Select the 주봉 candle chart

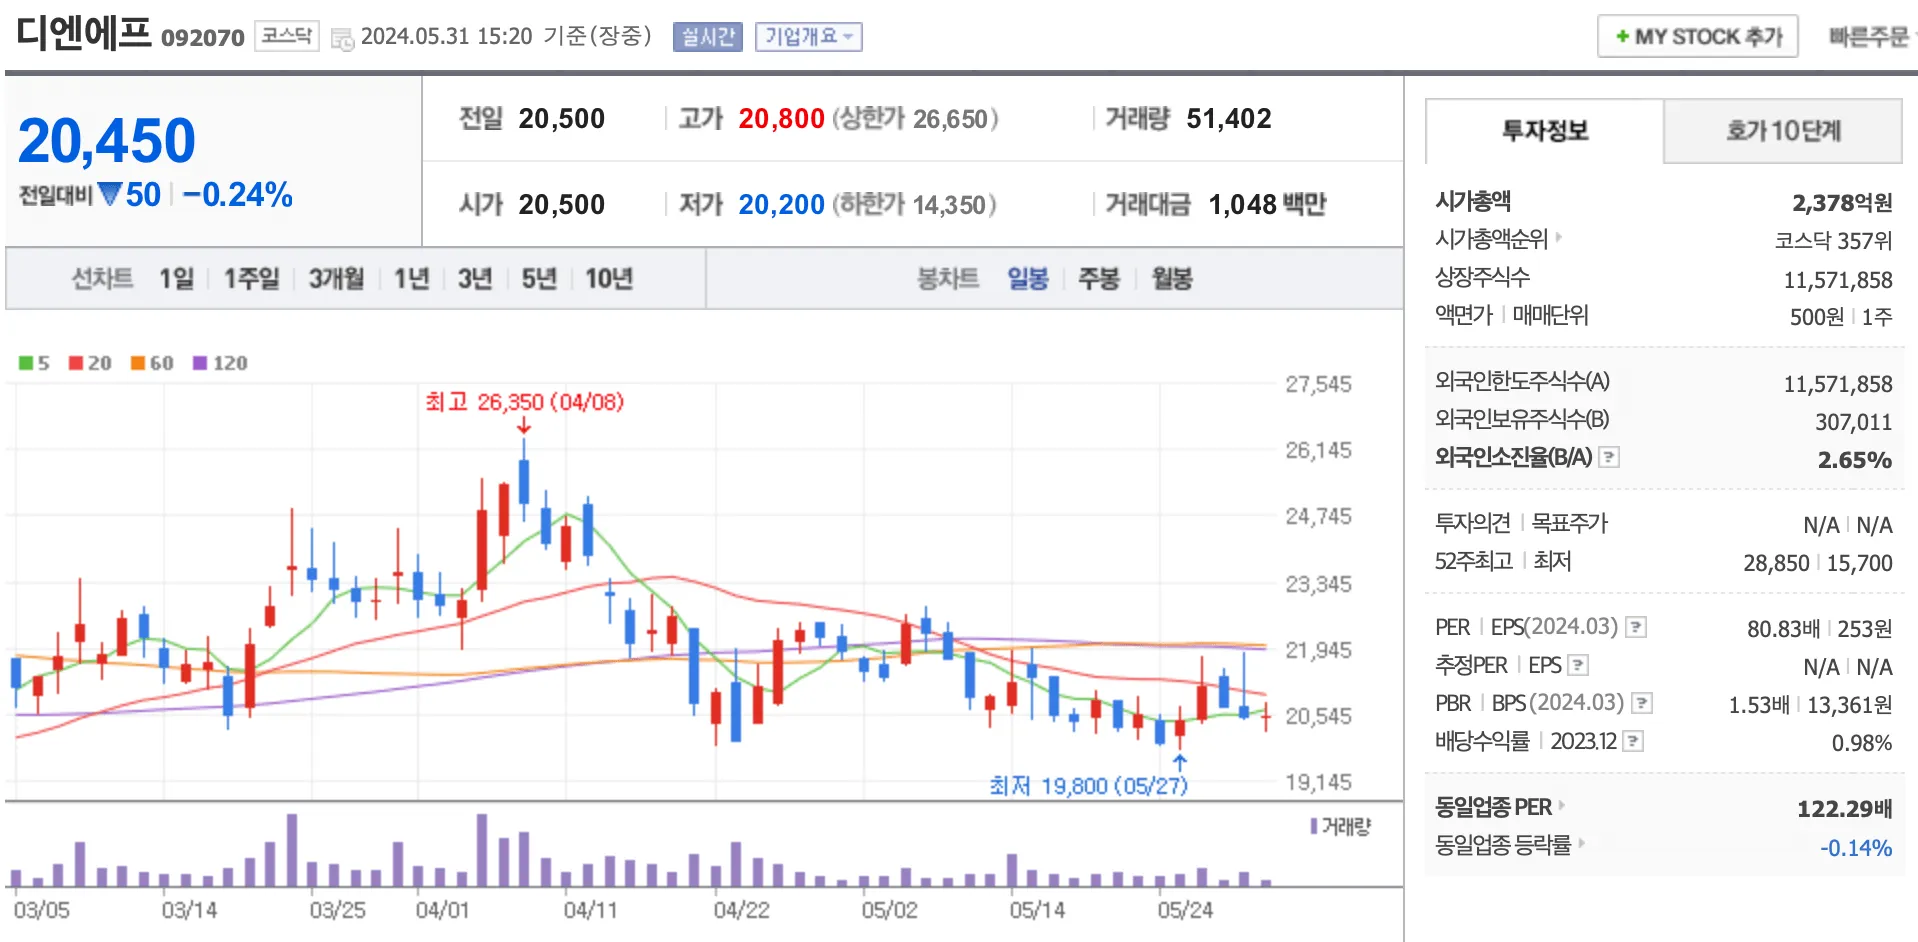tap(1098, 278)
